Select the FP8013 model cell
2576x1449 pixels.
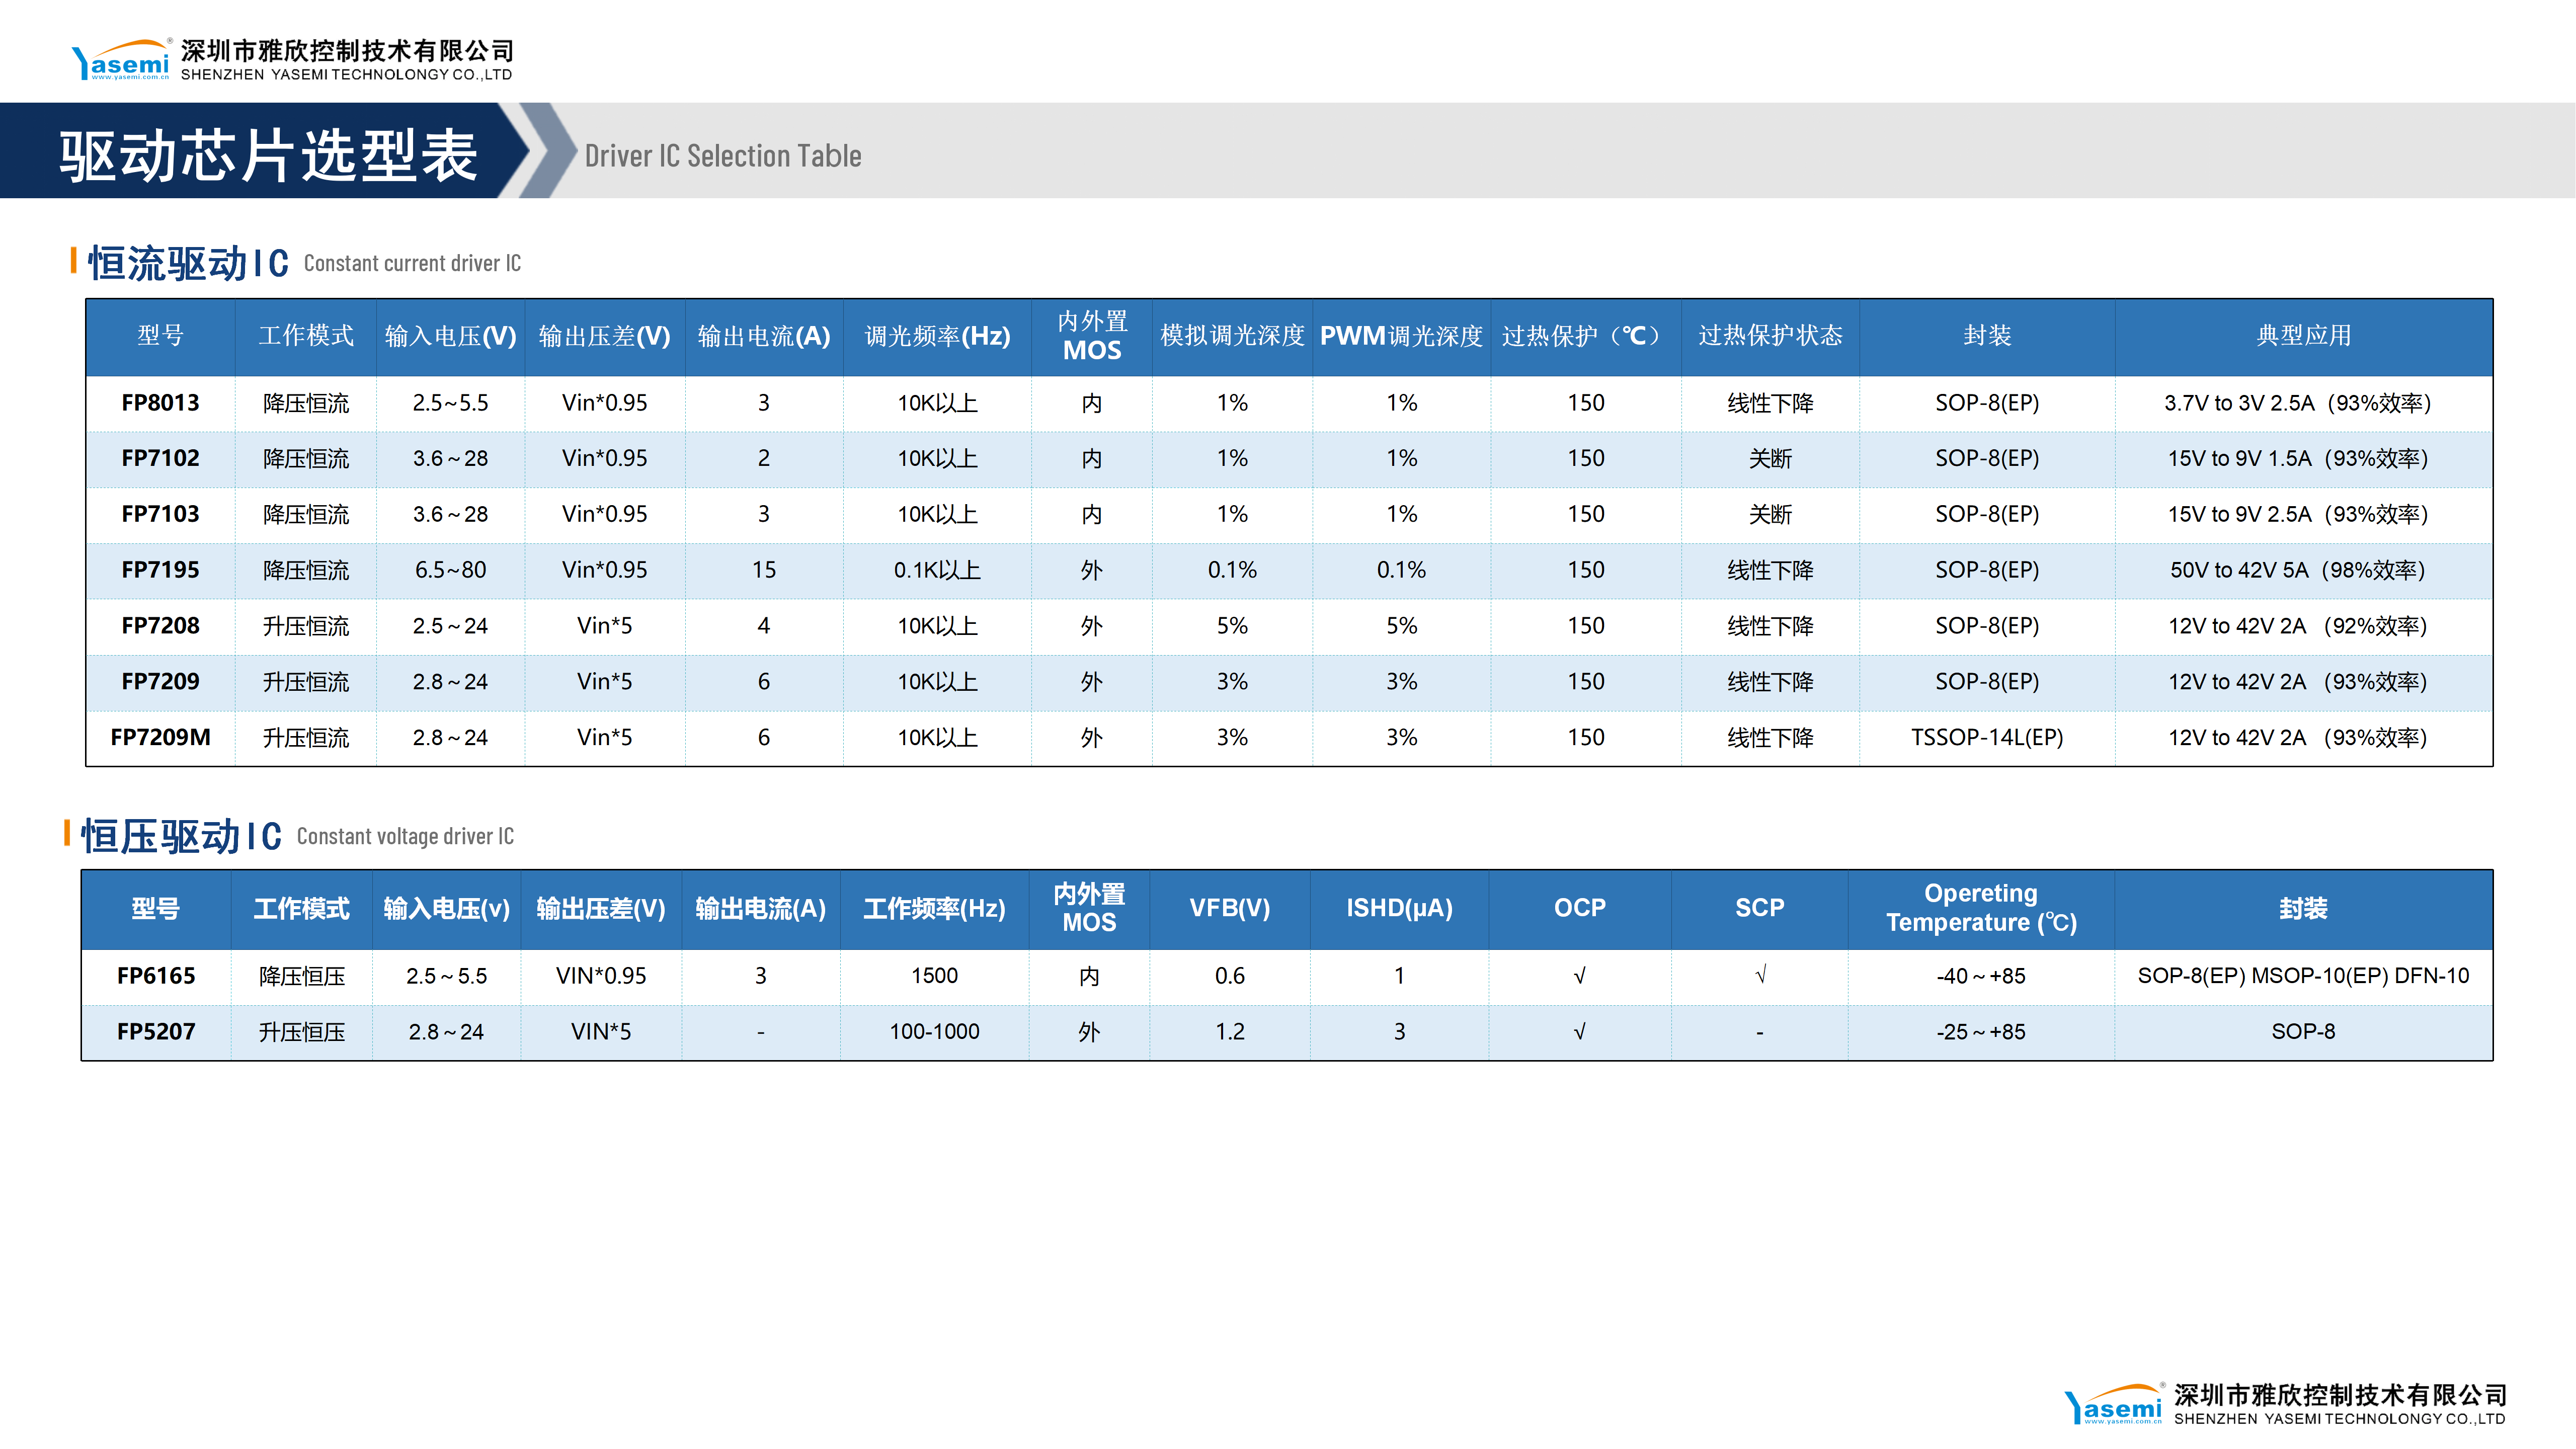tap(160, 403)
